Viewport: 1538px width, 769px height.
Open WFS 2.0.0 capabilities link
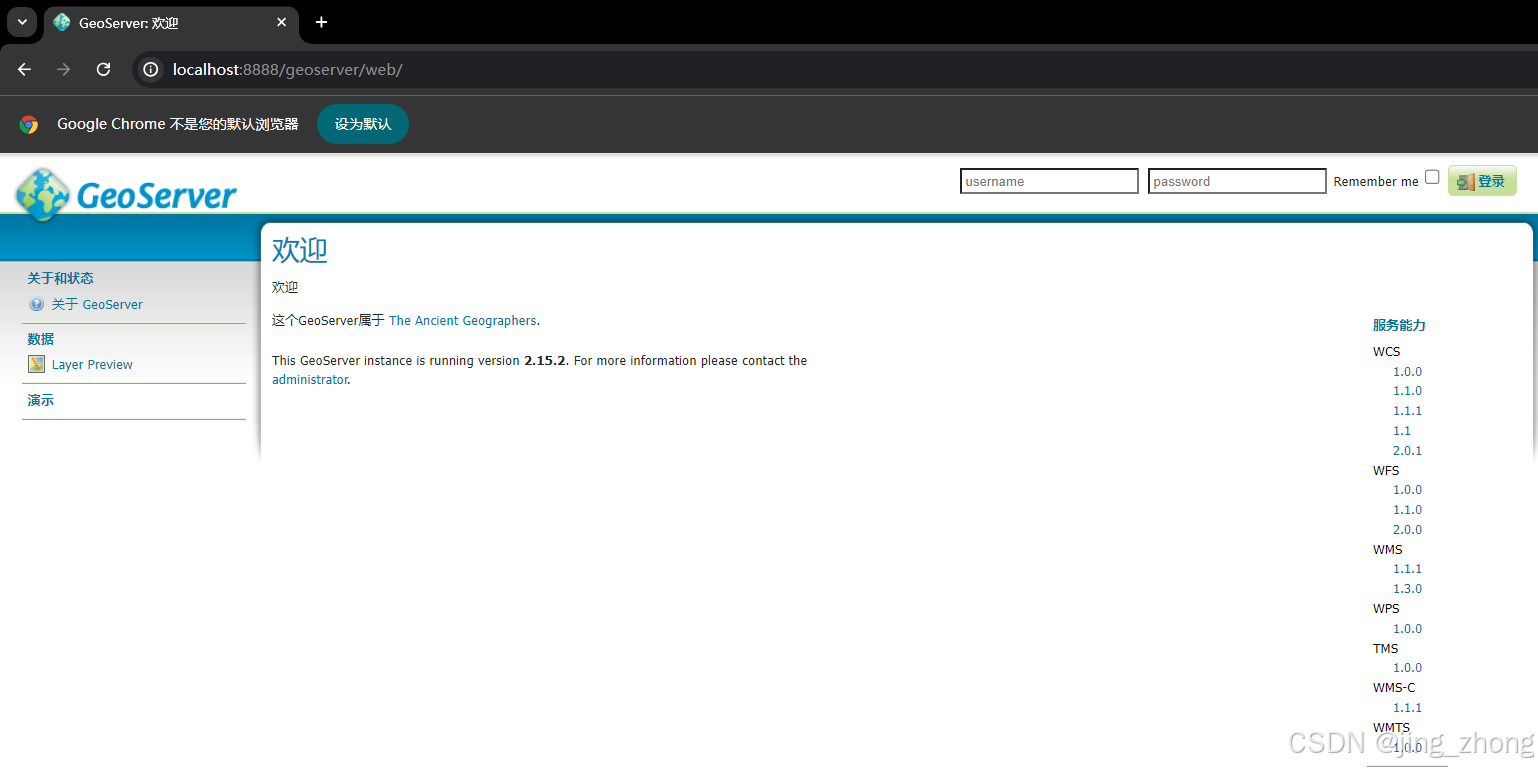coord(1407,530)
